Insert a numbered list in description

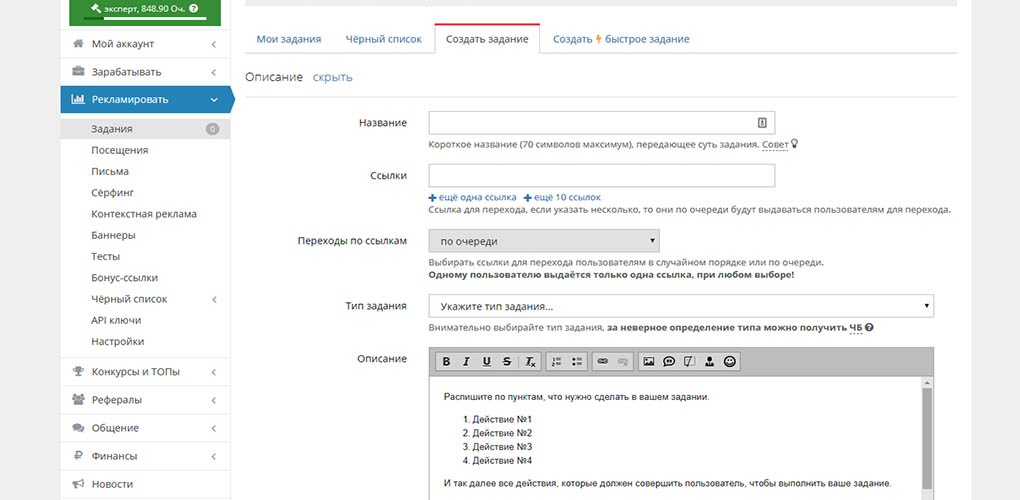556,362
